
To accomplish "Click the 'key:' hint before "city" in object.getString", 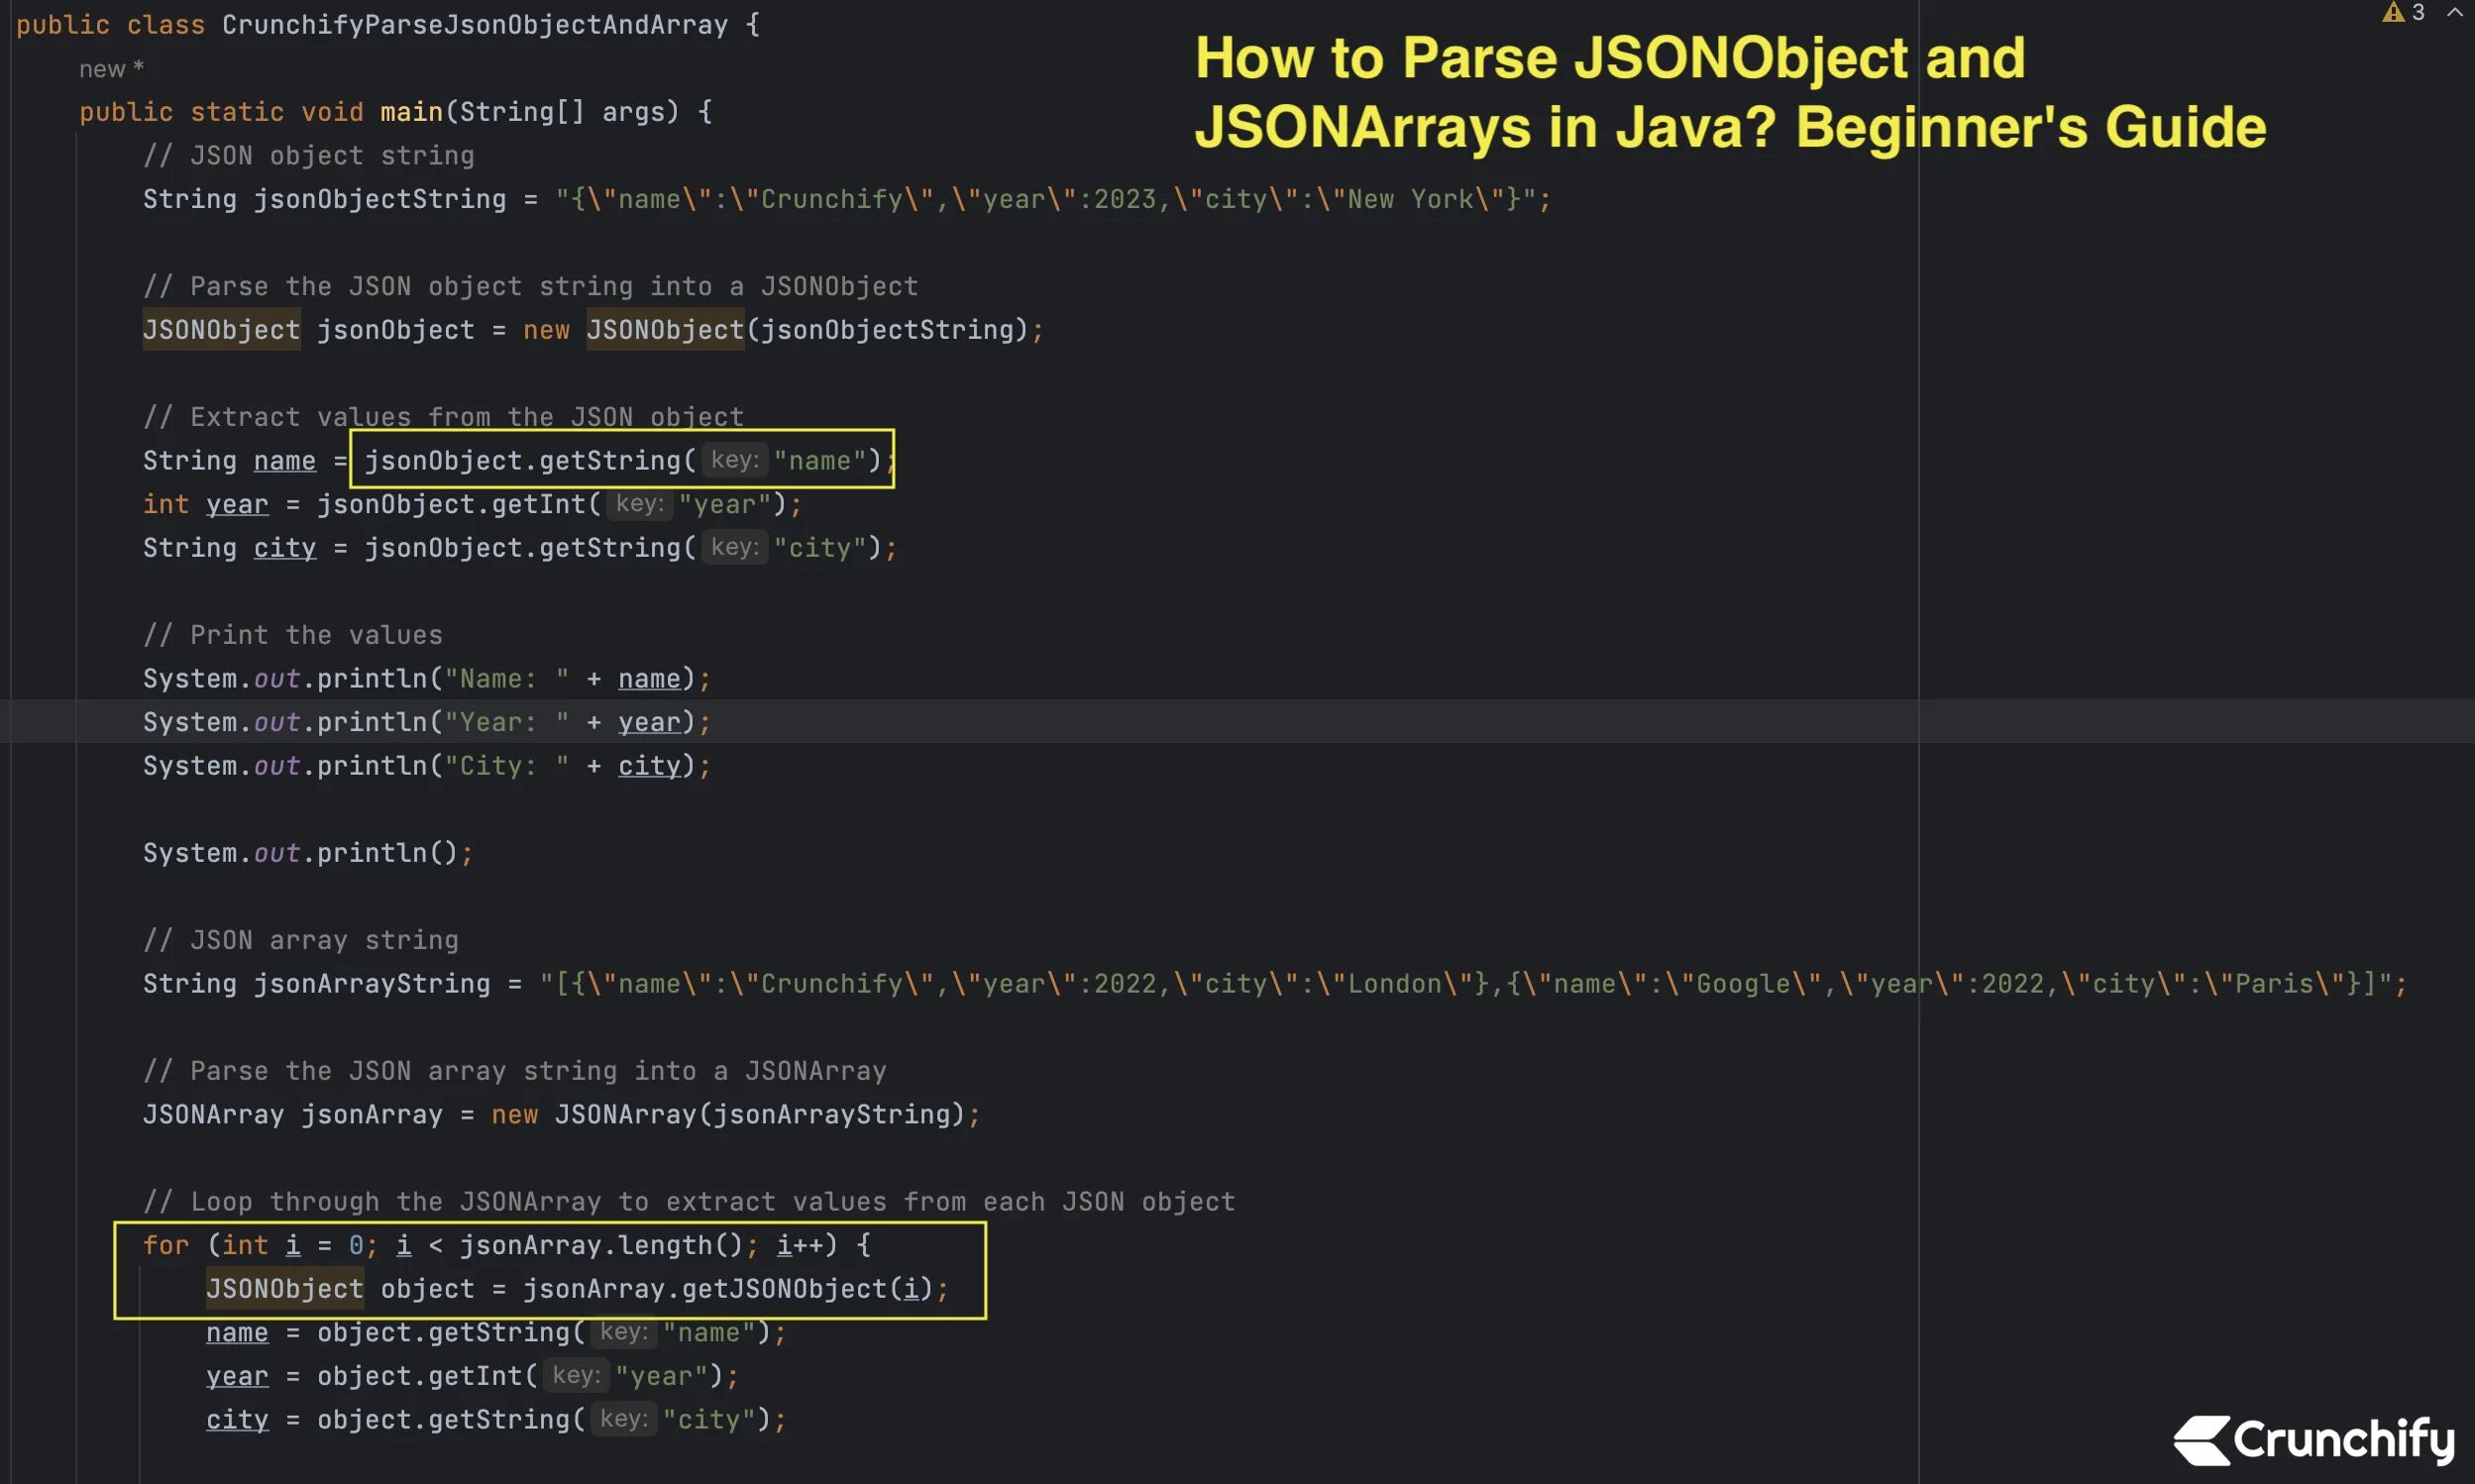I will [x=623, y=1419].
